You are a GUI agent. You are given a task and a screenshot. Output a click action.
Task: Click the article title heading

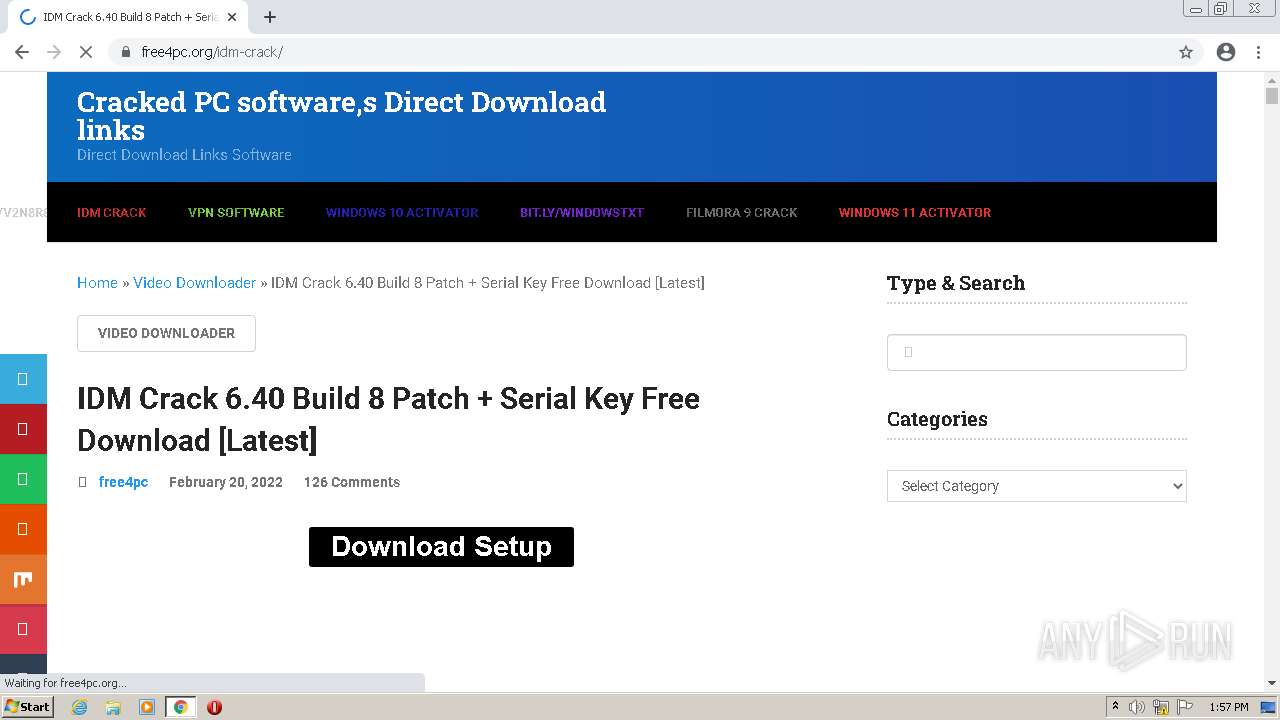pyautogui.click(x=388, y=419)
